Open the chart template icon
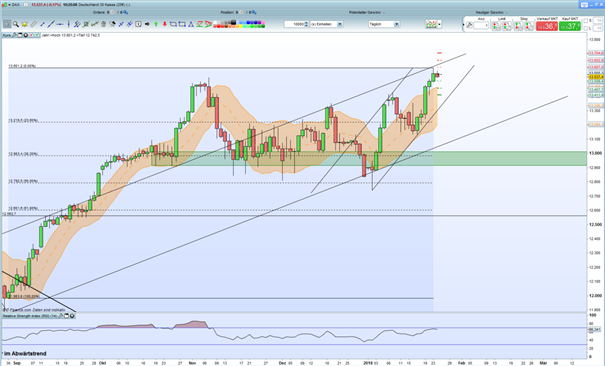This screenshot has height=366, width=605. pyautogui.click(x=431, y=24)
